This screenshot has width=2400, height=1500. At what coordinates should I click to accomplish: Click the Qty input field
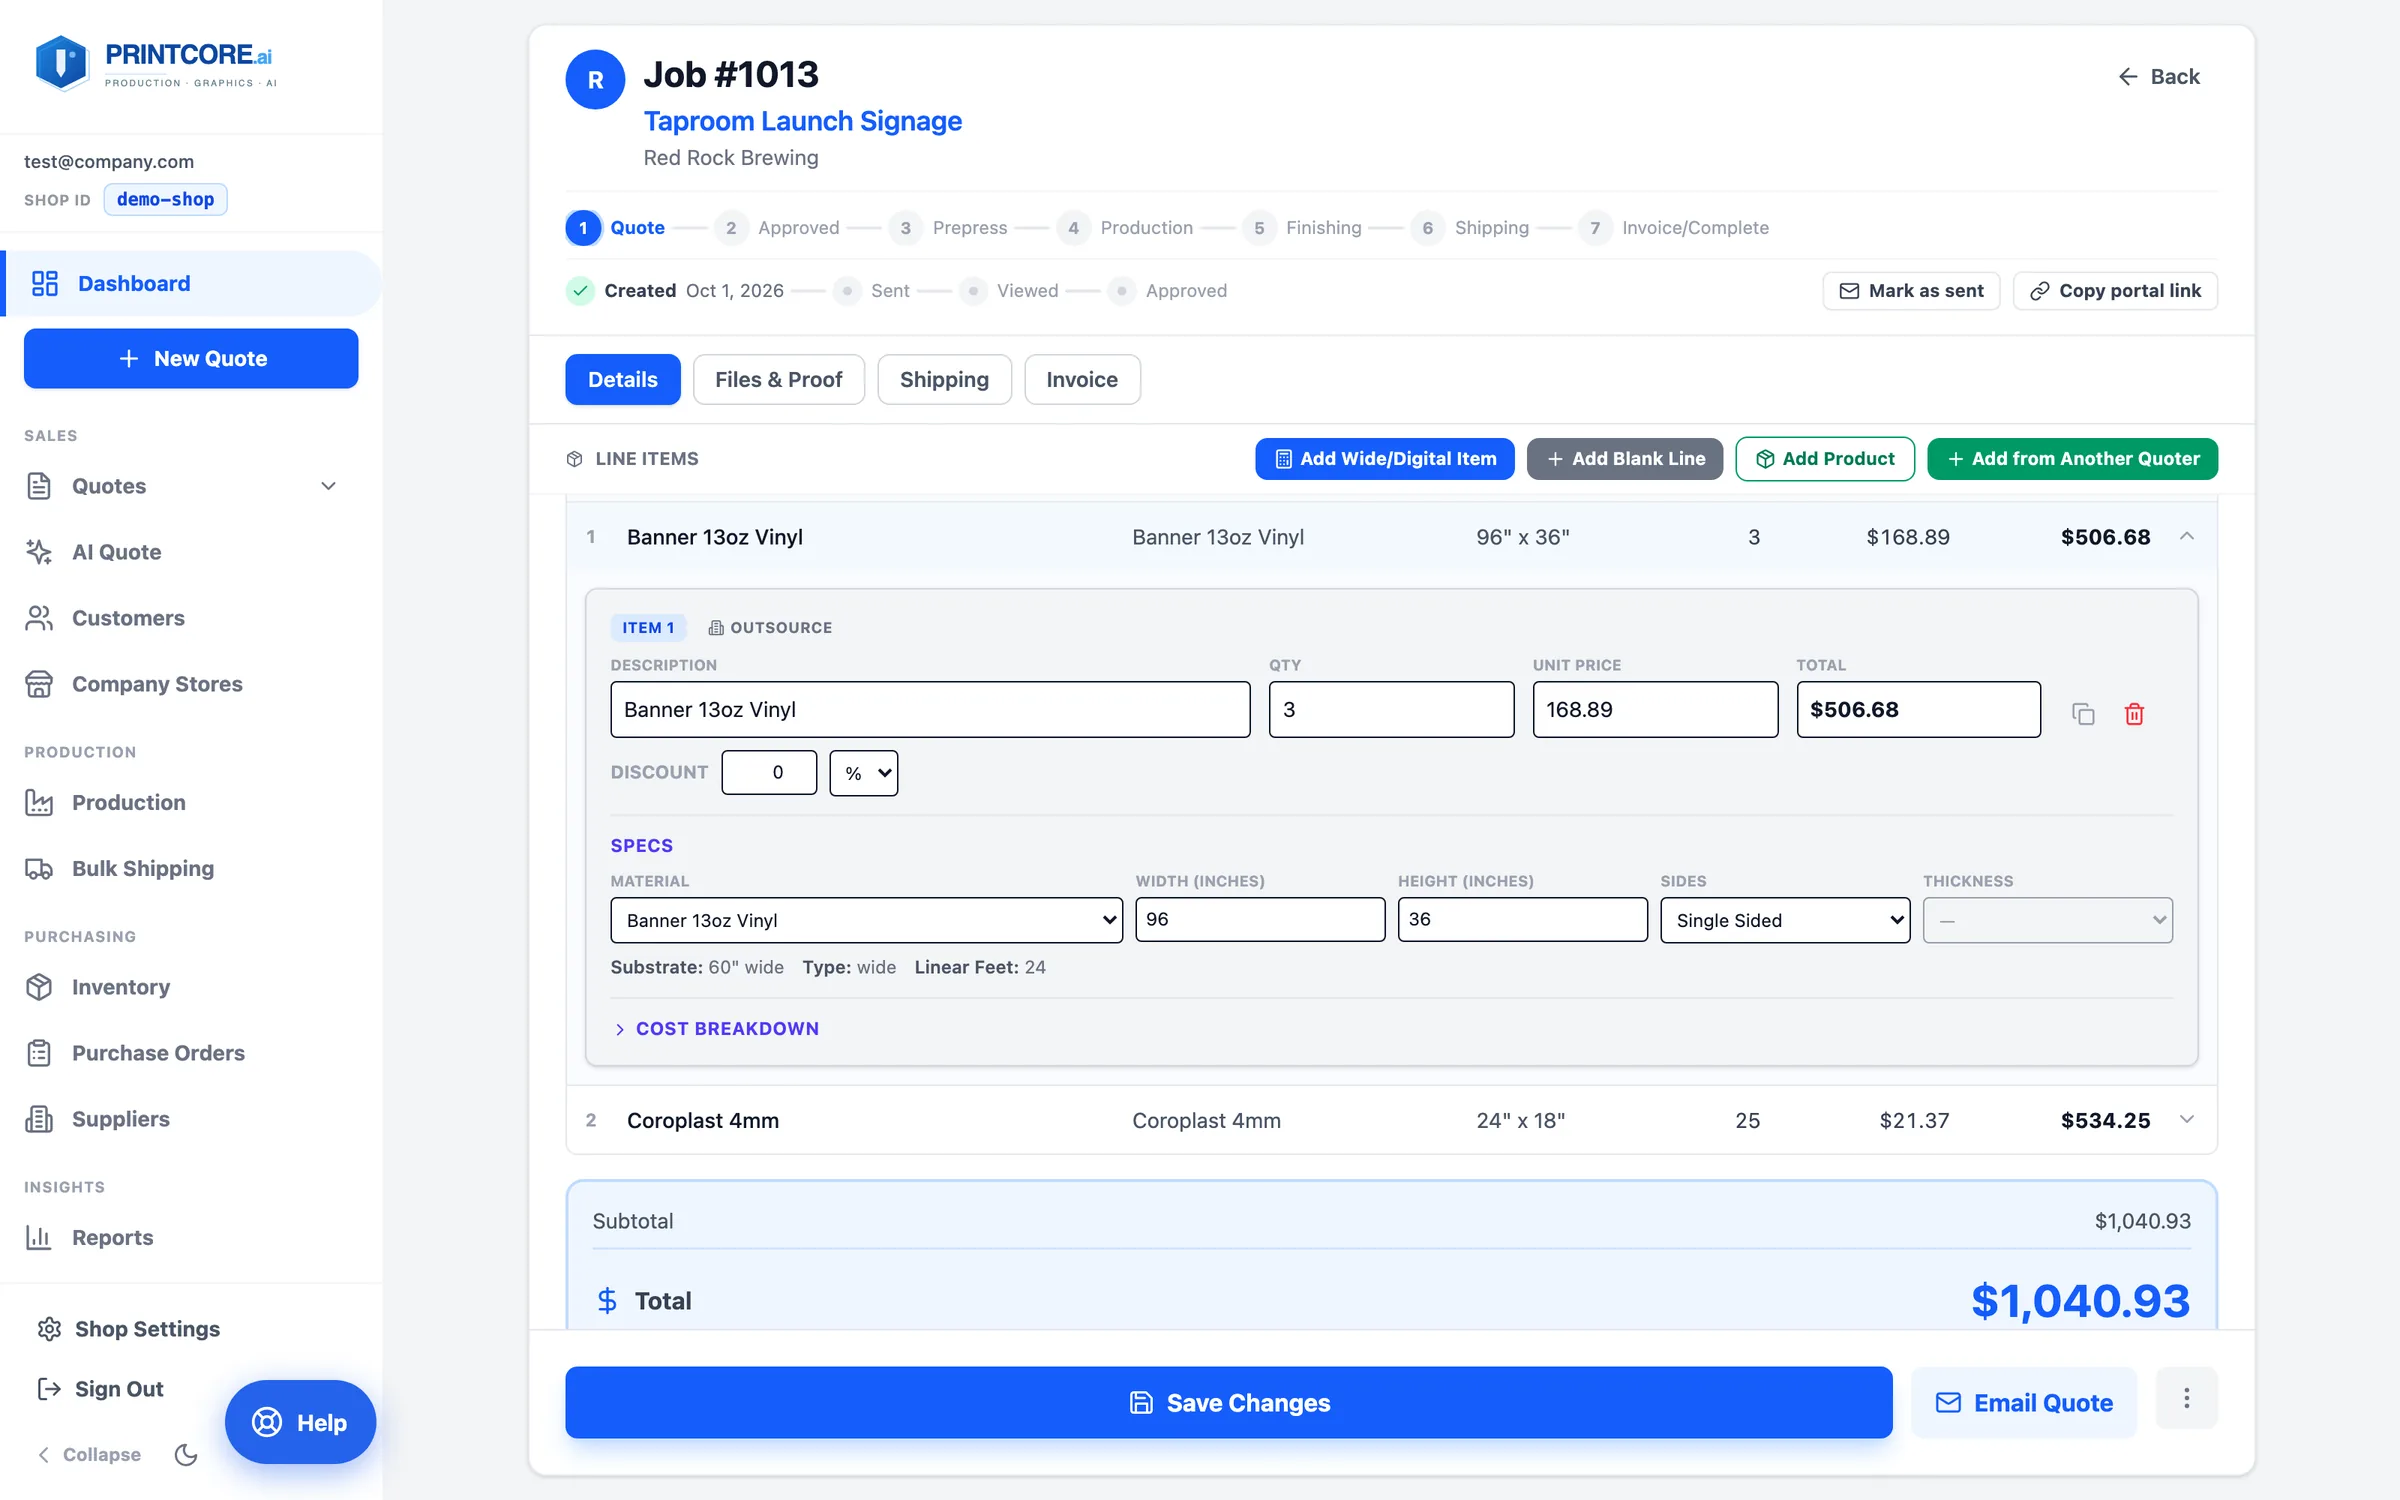tap(1391, 710)
